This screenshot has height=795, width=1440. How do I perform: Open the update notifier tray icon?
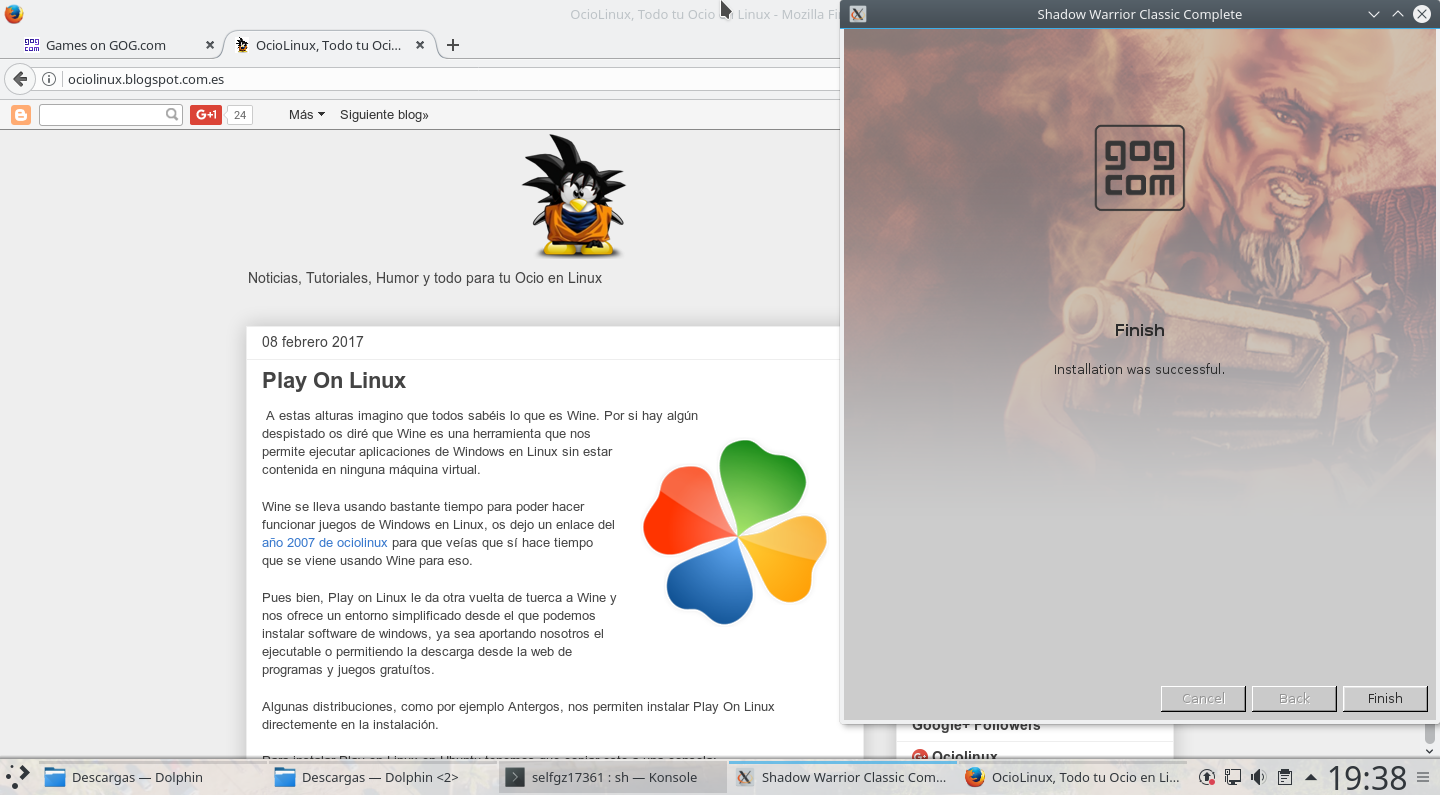(1207, 777)
